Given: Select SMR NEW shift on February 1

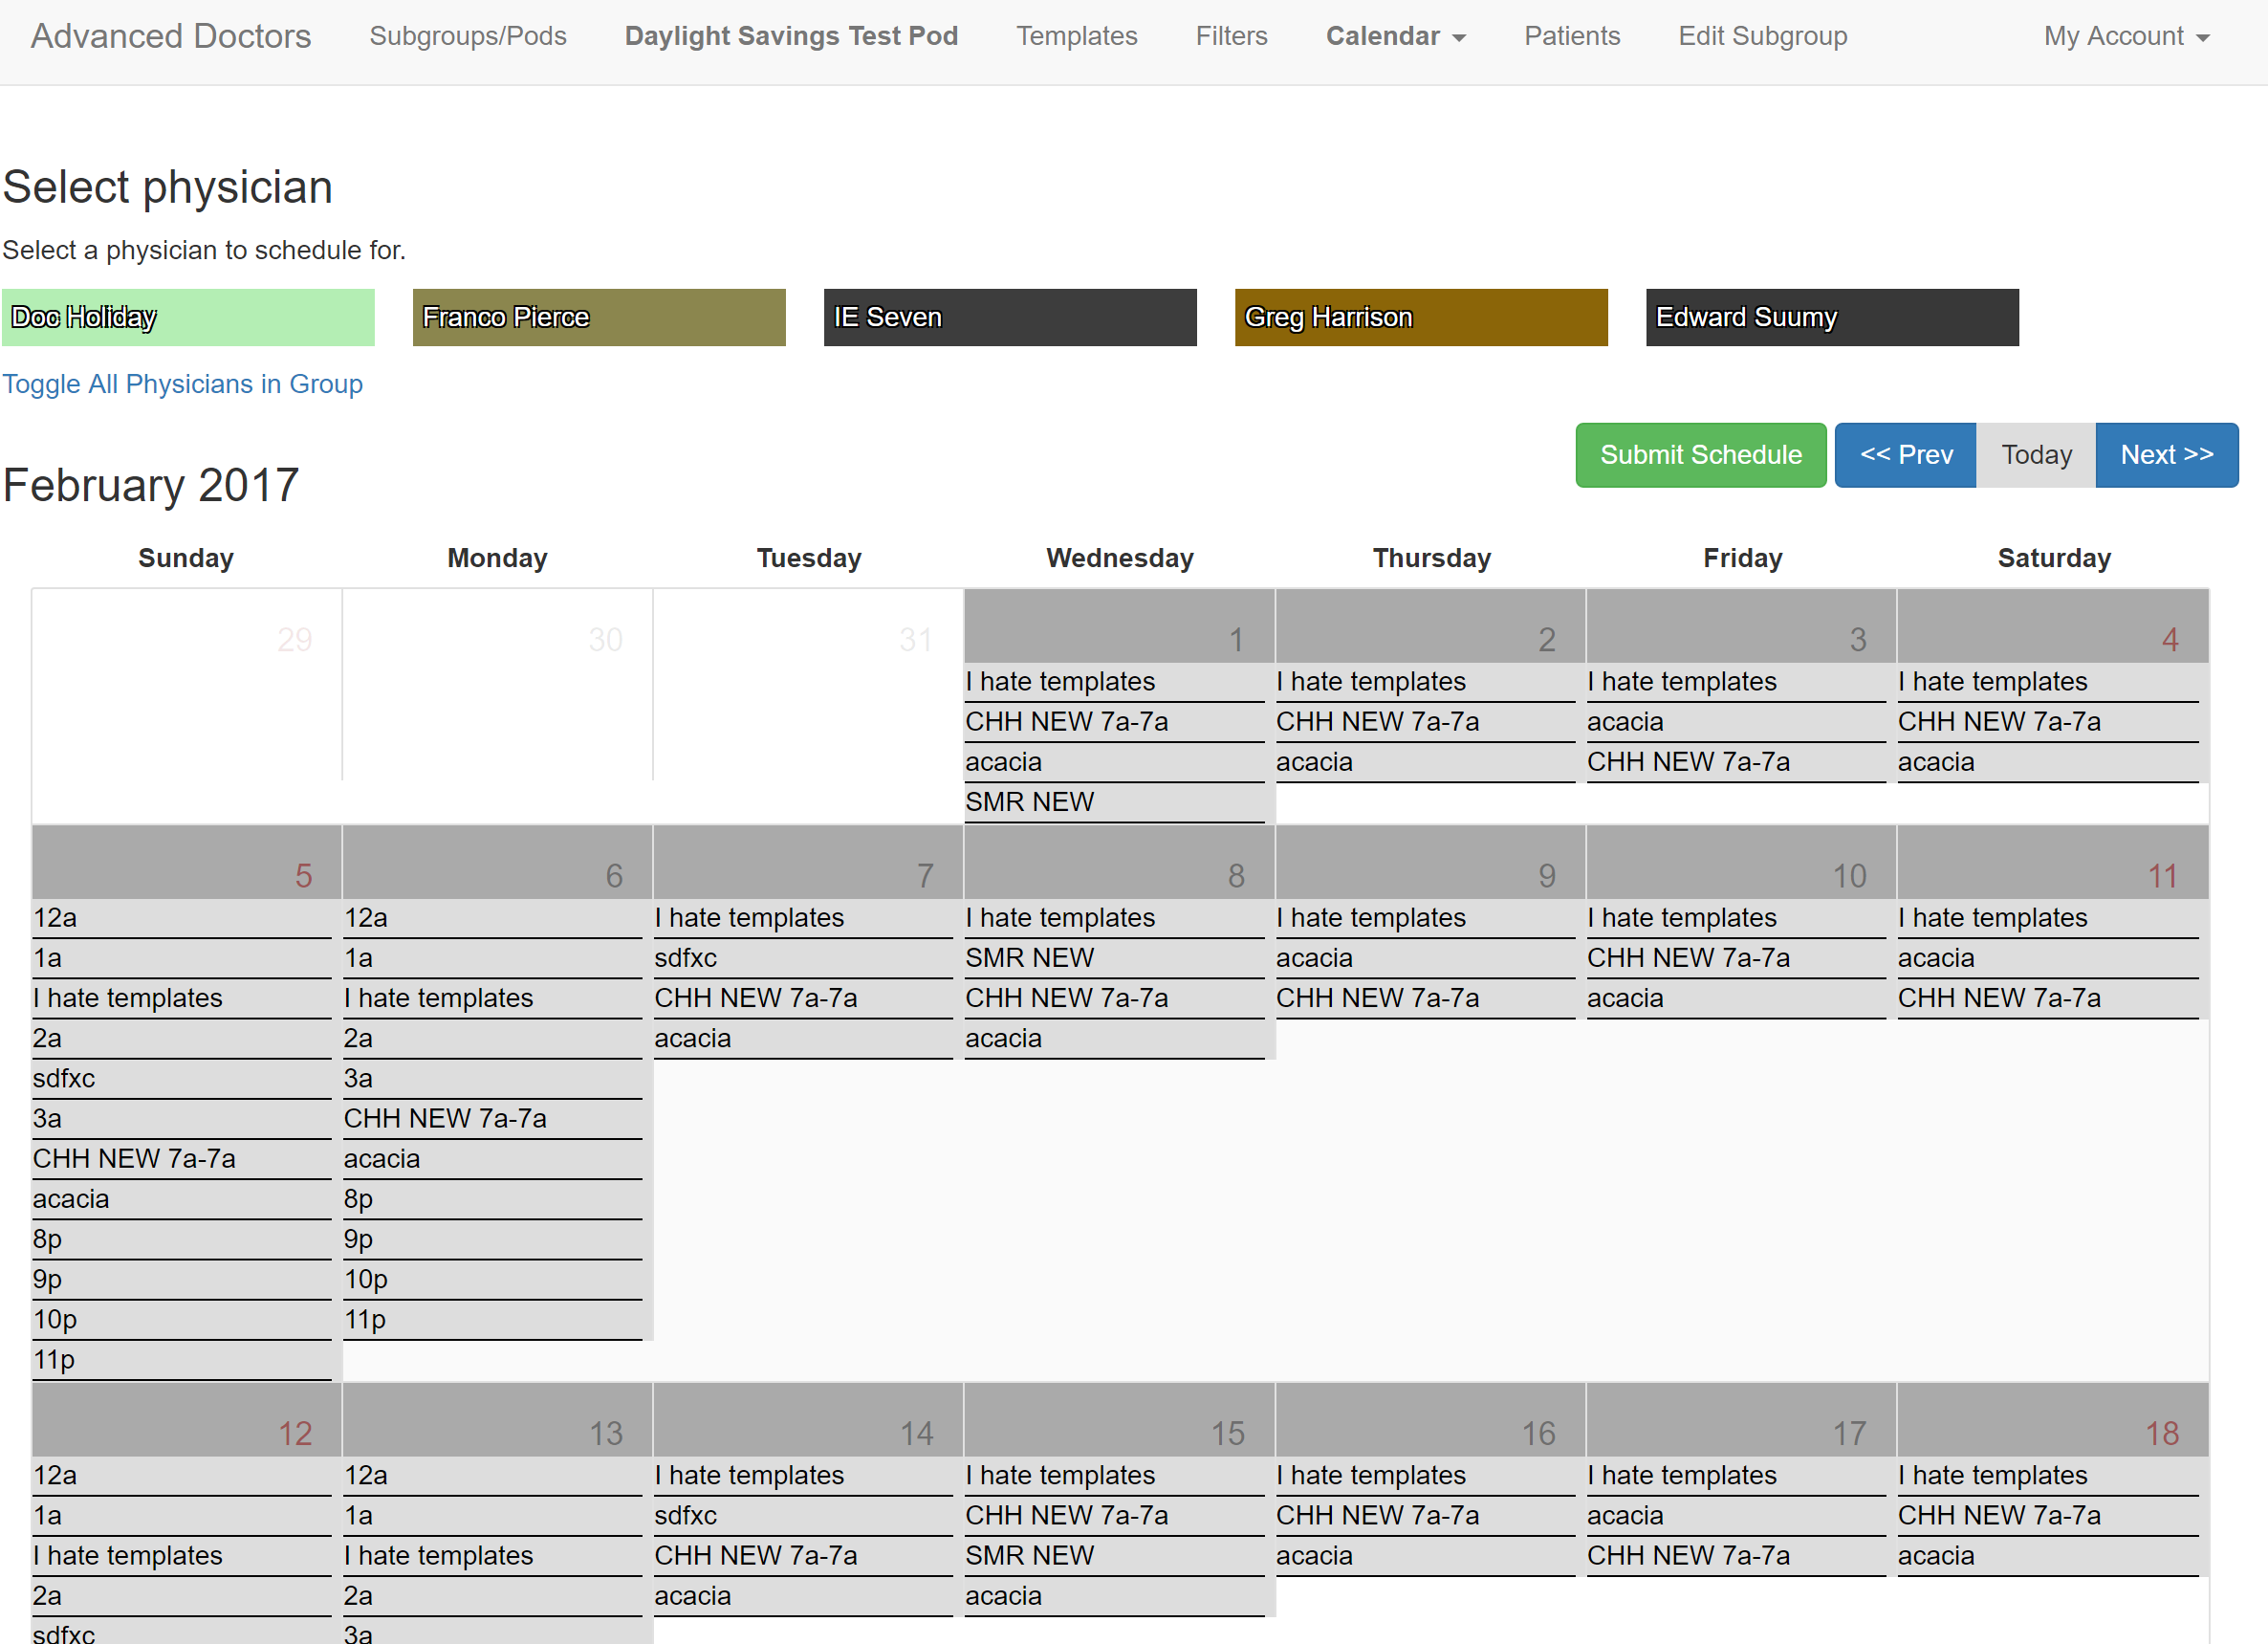Looking at the screenshot, I should (1114, 802).
